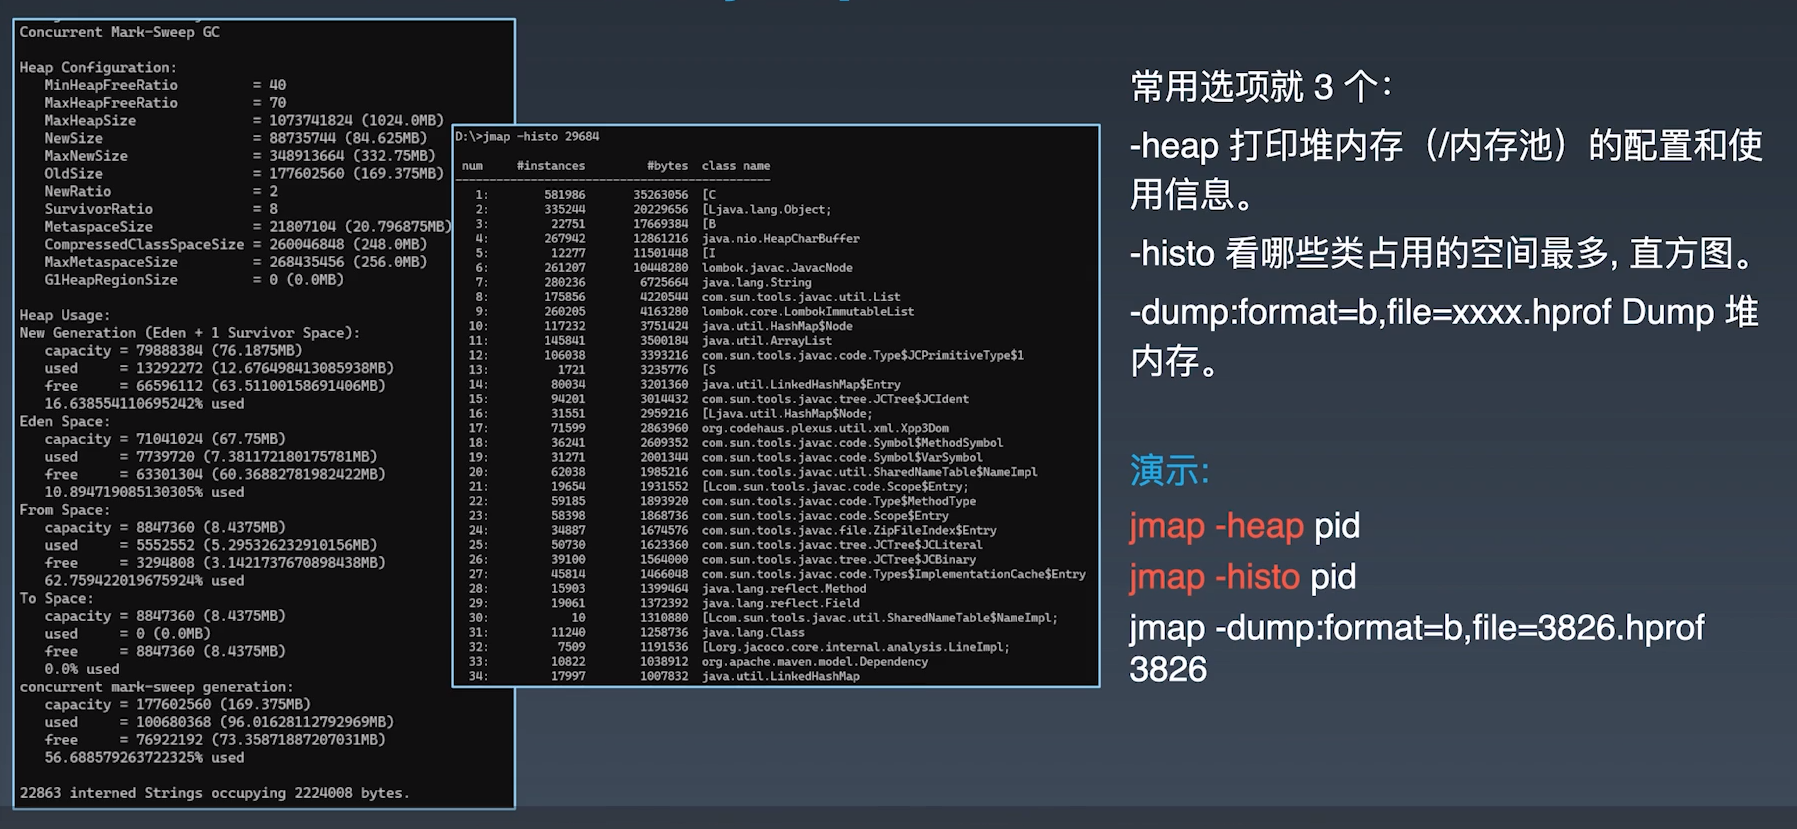Click 'New Generation (Eden + 1 Survivor Space)' line

pyautogui.click(x=190, y=333)
